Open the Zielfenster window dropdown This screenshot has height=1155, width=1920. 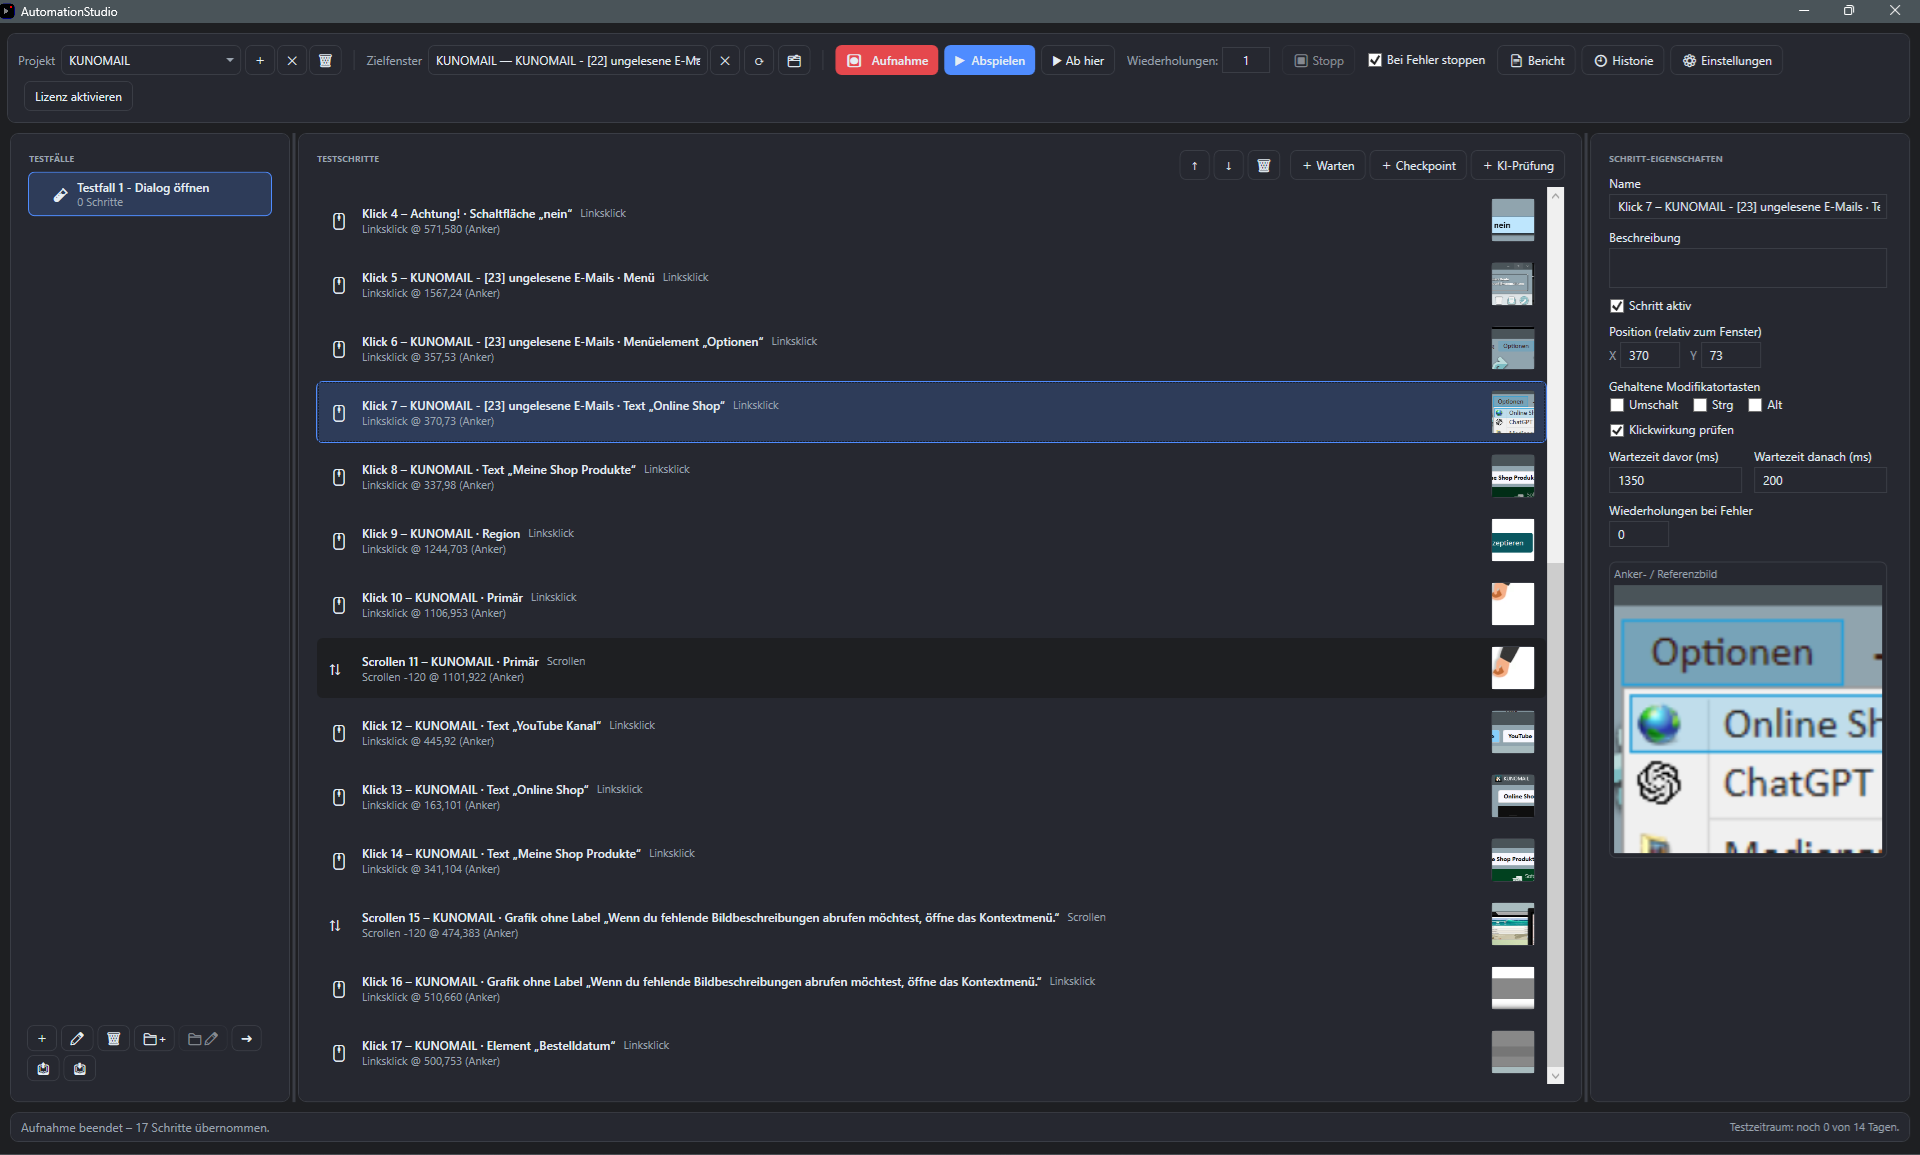[568, 61]
